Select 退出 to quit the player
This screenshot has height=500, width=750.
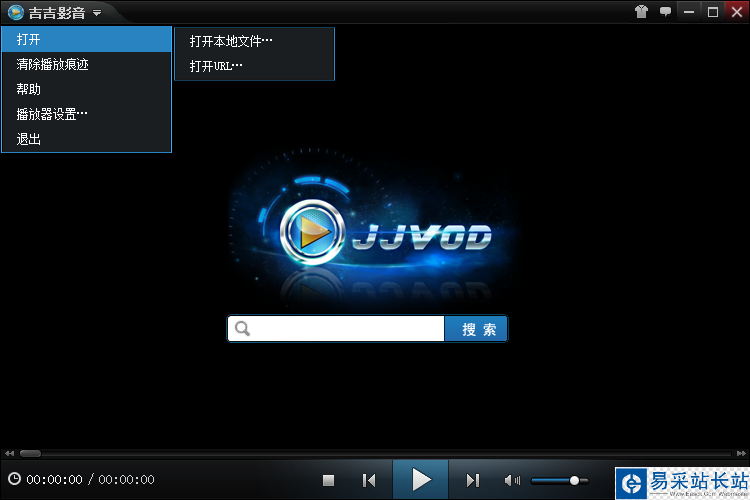tap(87, 139)
